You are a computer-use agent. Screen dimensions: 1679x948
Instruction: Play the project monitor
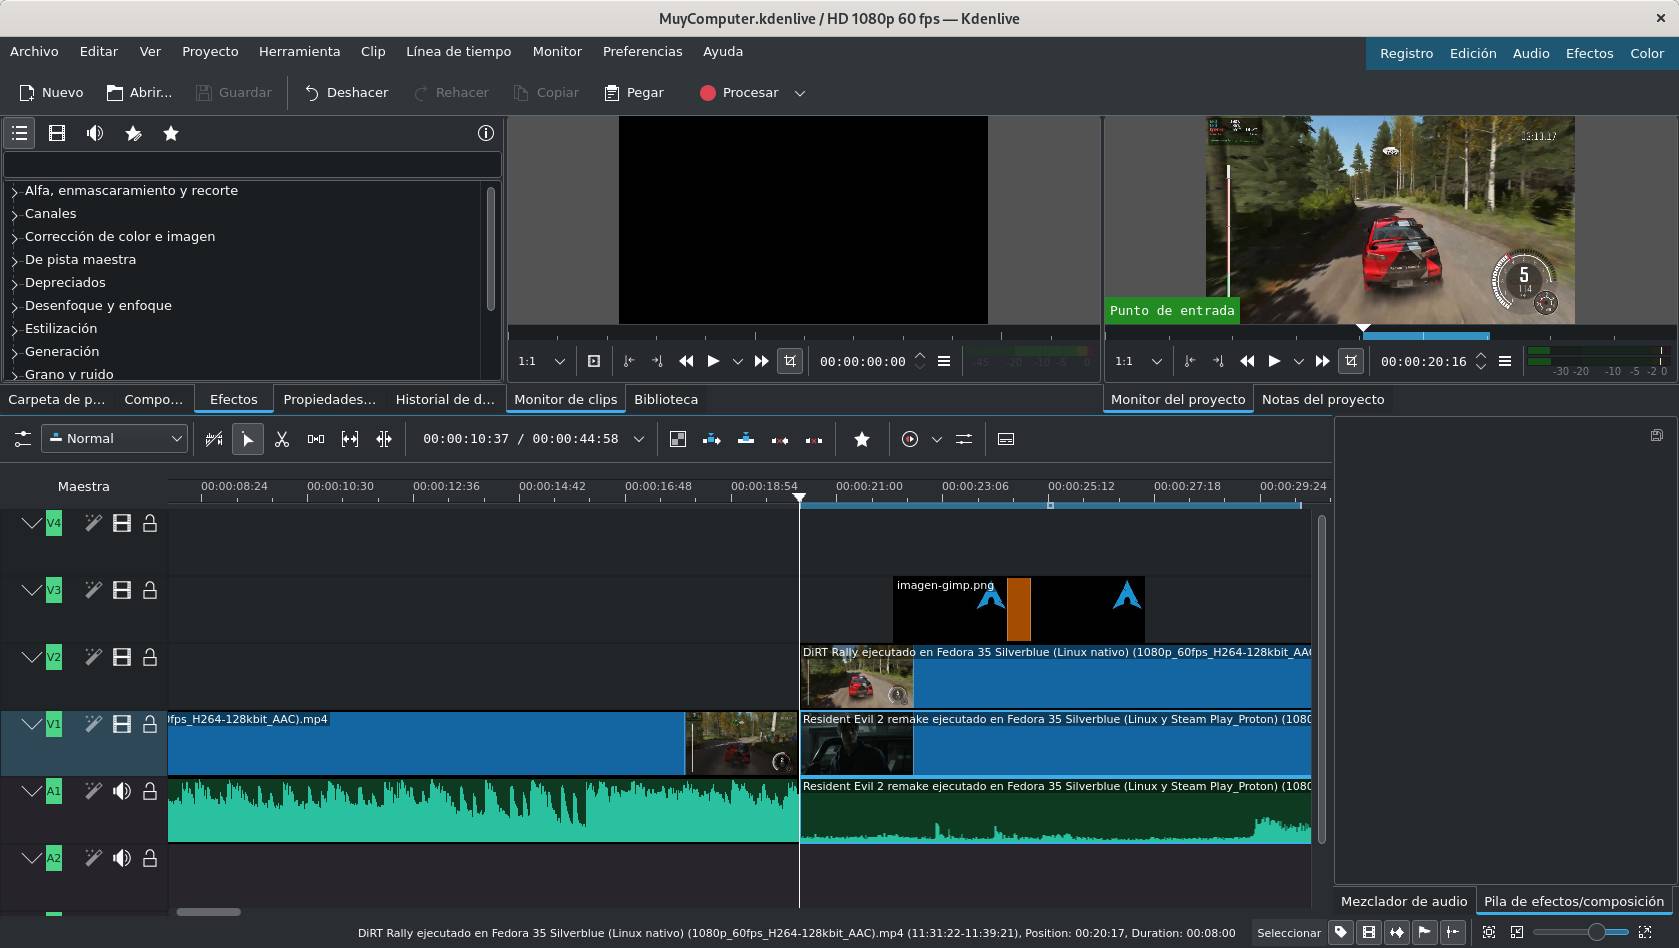[x=1274, y=361]
